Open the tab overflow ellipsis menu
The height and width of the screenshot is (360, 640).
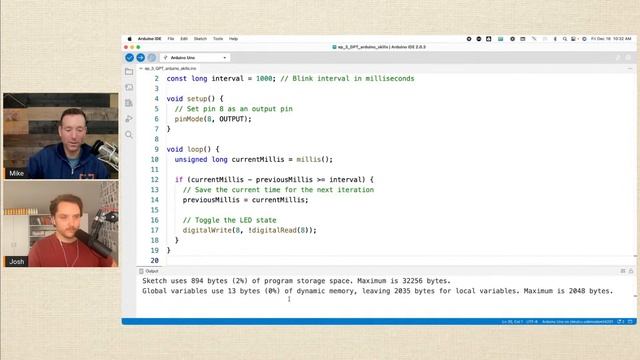coord(630,69)
